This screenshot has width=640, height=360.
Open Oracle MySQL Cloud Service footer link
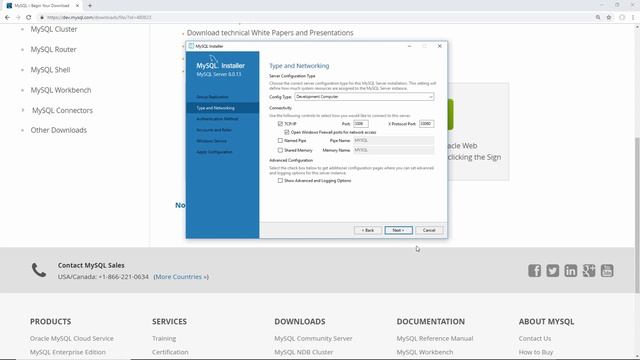72,338
